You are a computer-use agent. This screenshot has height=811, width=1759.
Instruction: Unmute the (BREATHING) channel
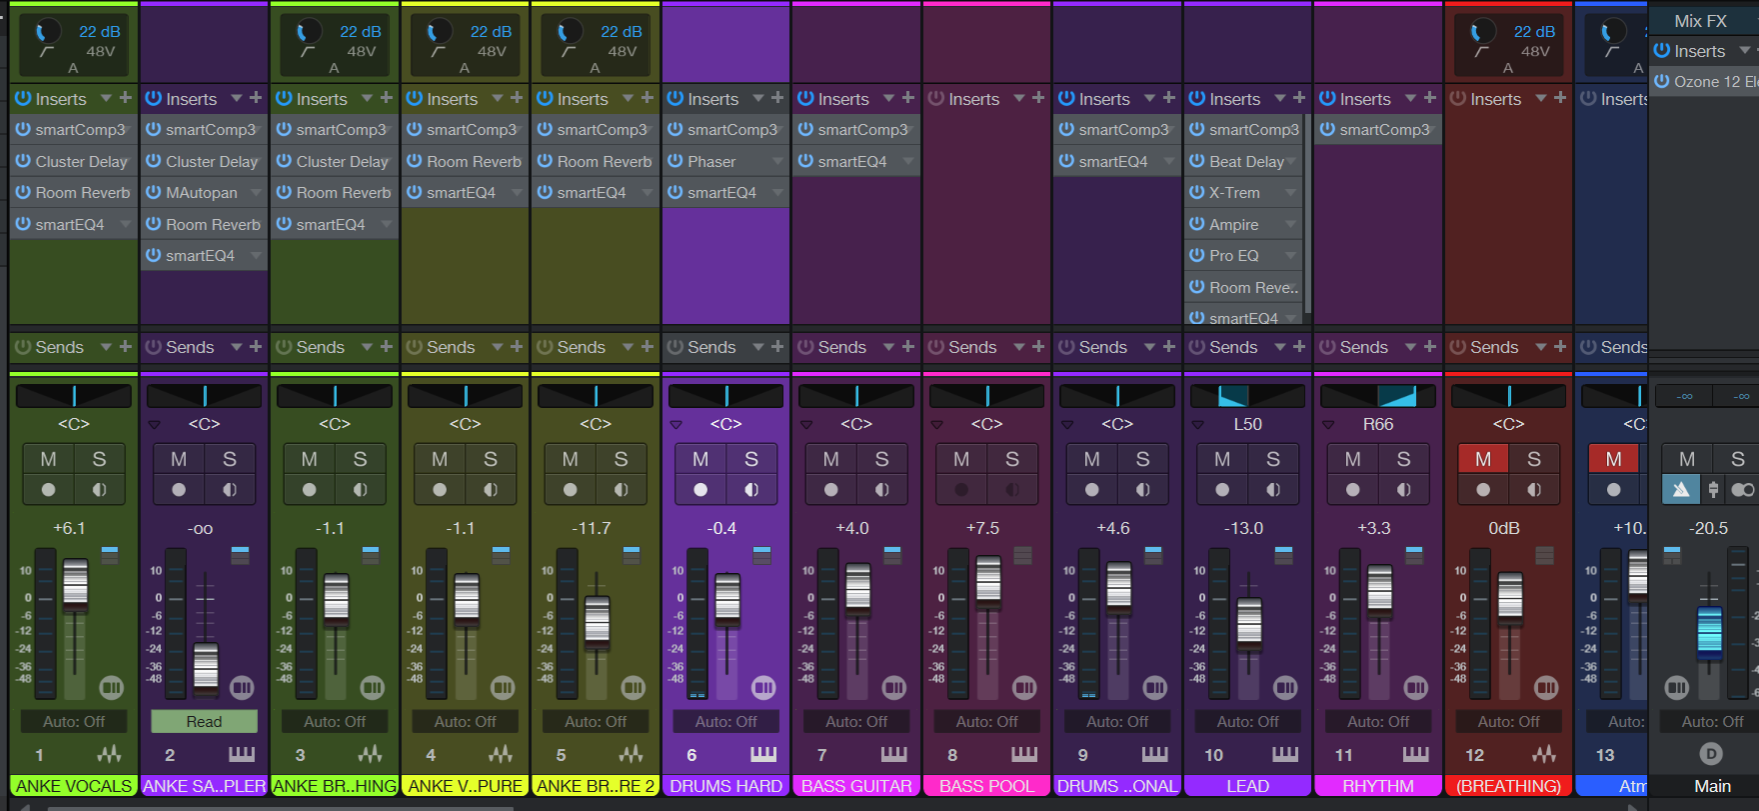pos(1483,459)
